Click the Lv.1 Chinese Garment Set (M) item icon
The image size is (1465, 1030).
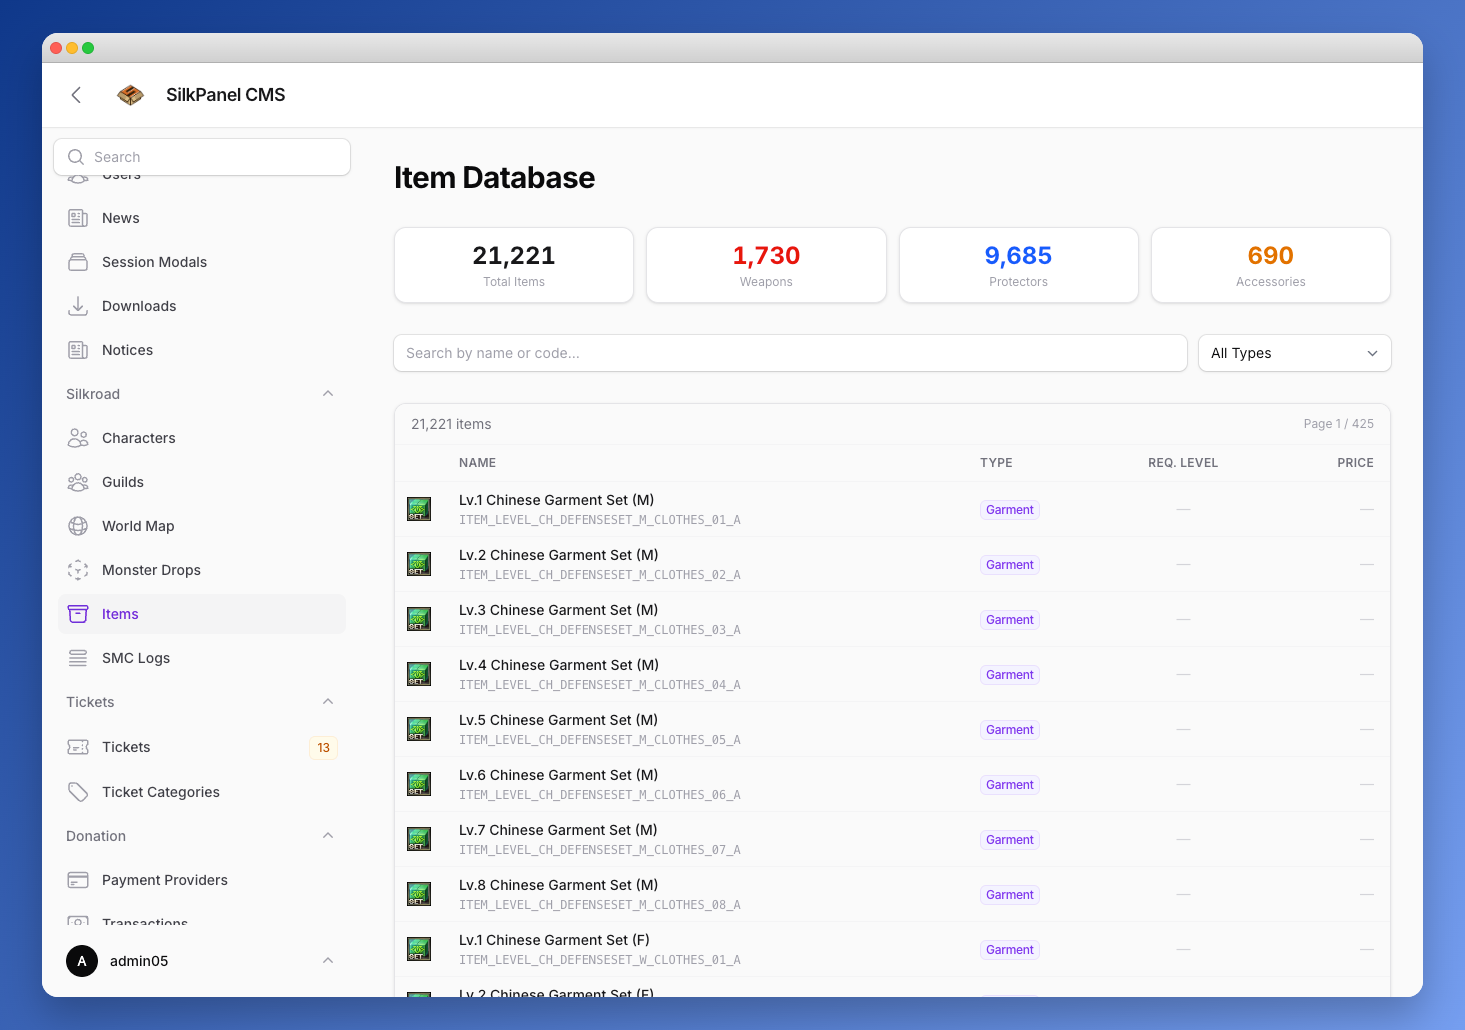(419, 509)
